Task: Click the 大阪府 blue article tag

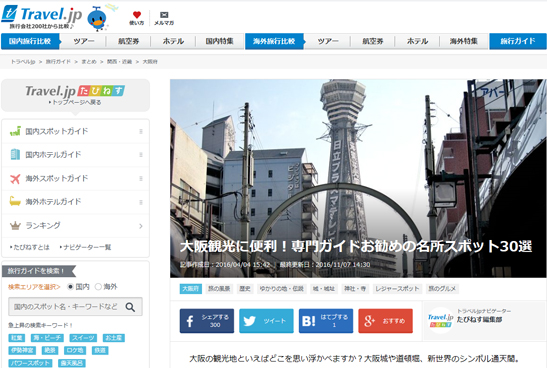Action: coord(190,289)
